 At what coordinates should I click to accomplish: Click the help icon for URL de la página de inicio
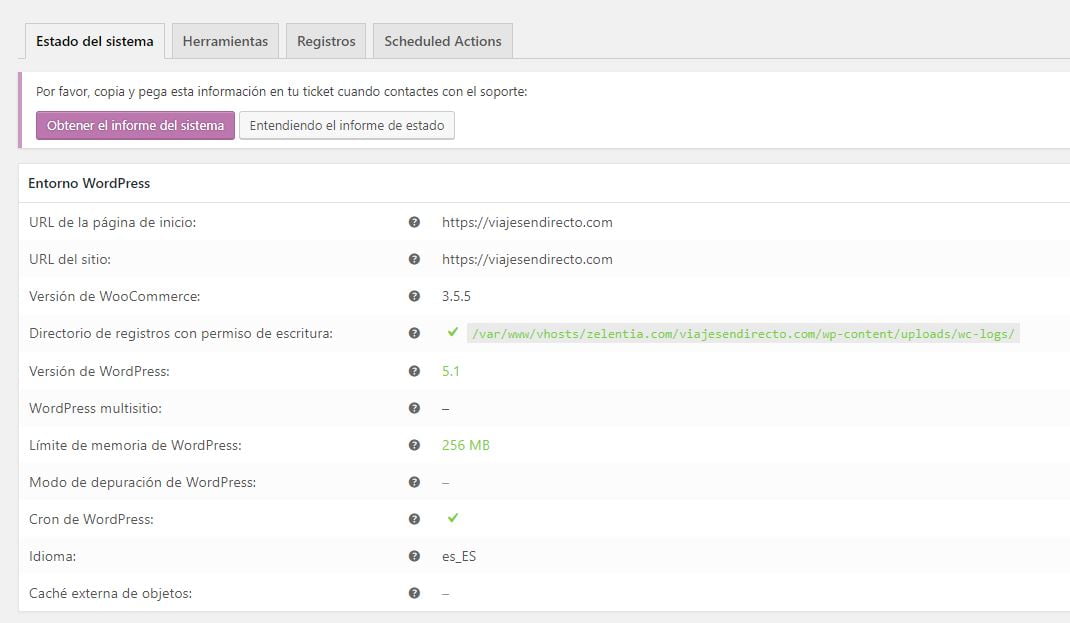pos(415,222)
